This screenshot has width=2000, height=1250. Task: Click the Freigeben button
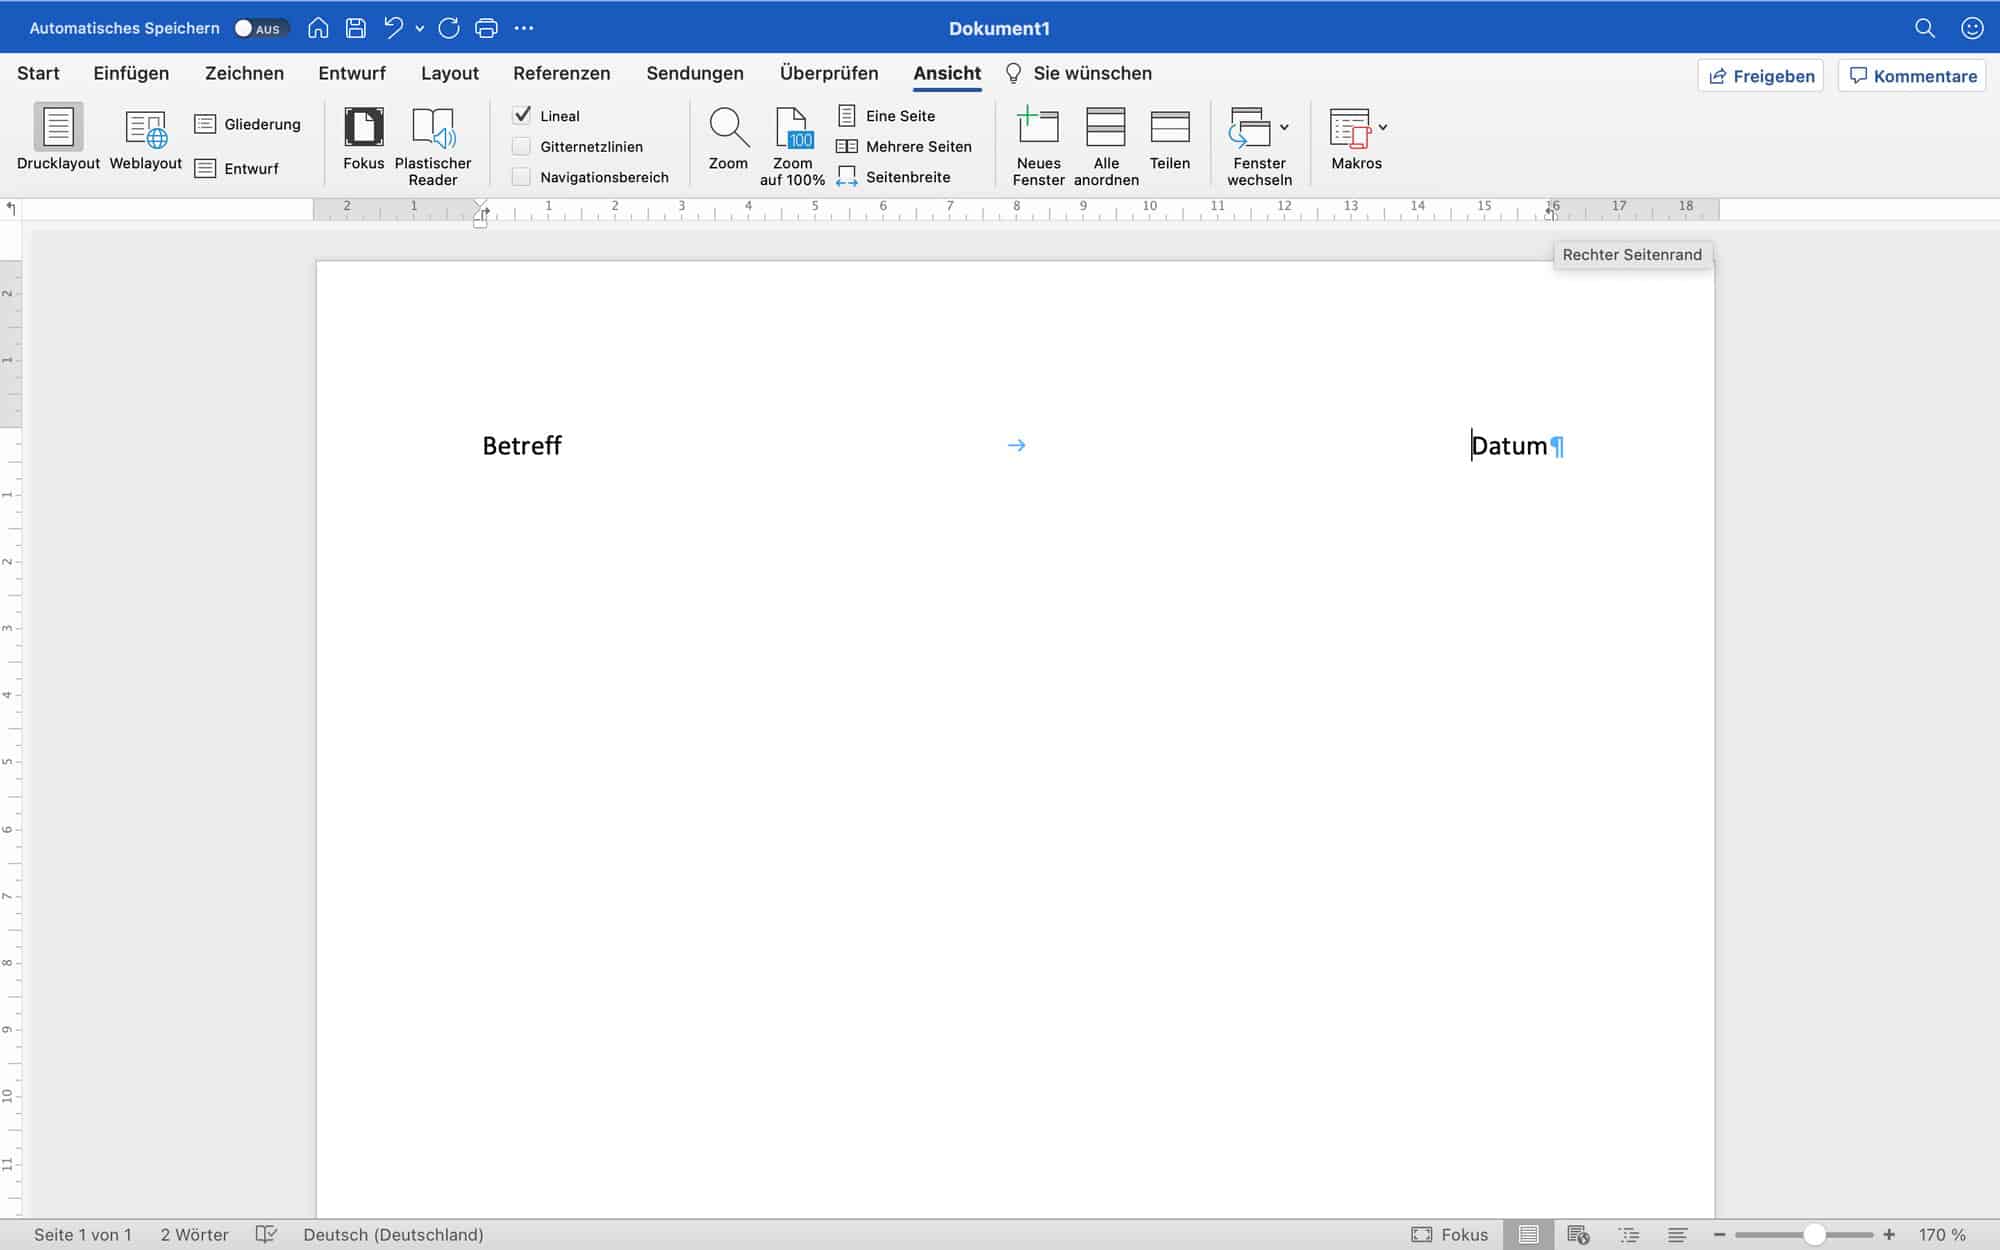[x=1760, y=76]
